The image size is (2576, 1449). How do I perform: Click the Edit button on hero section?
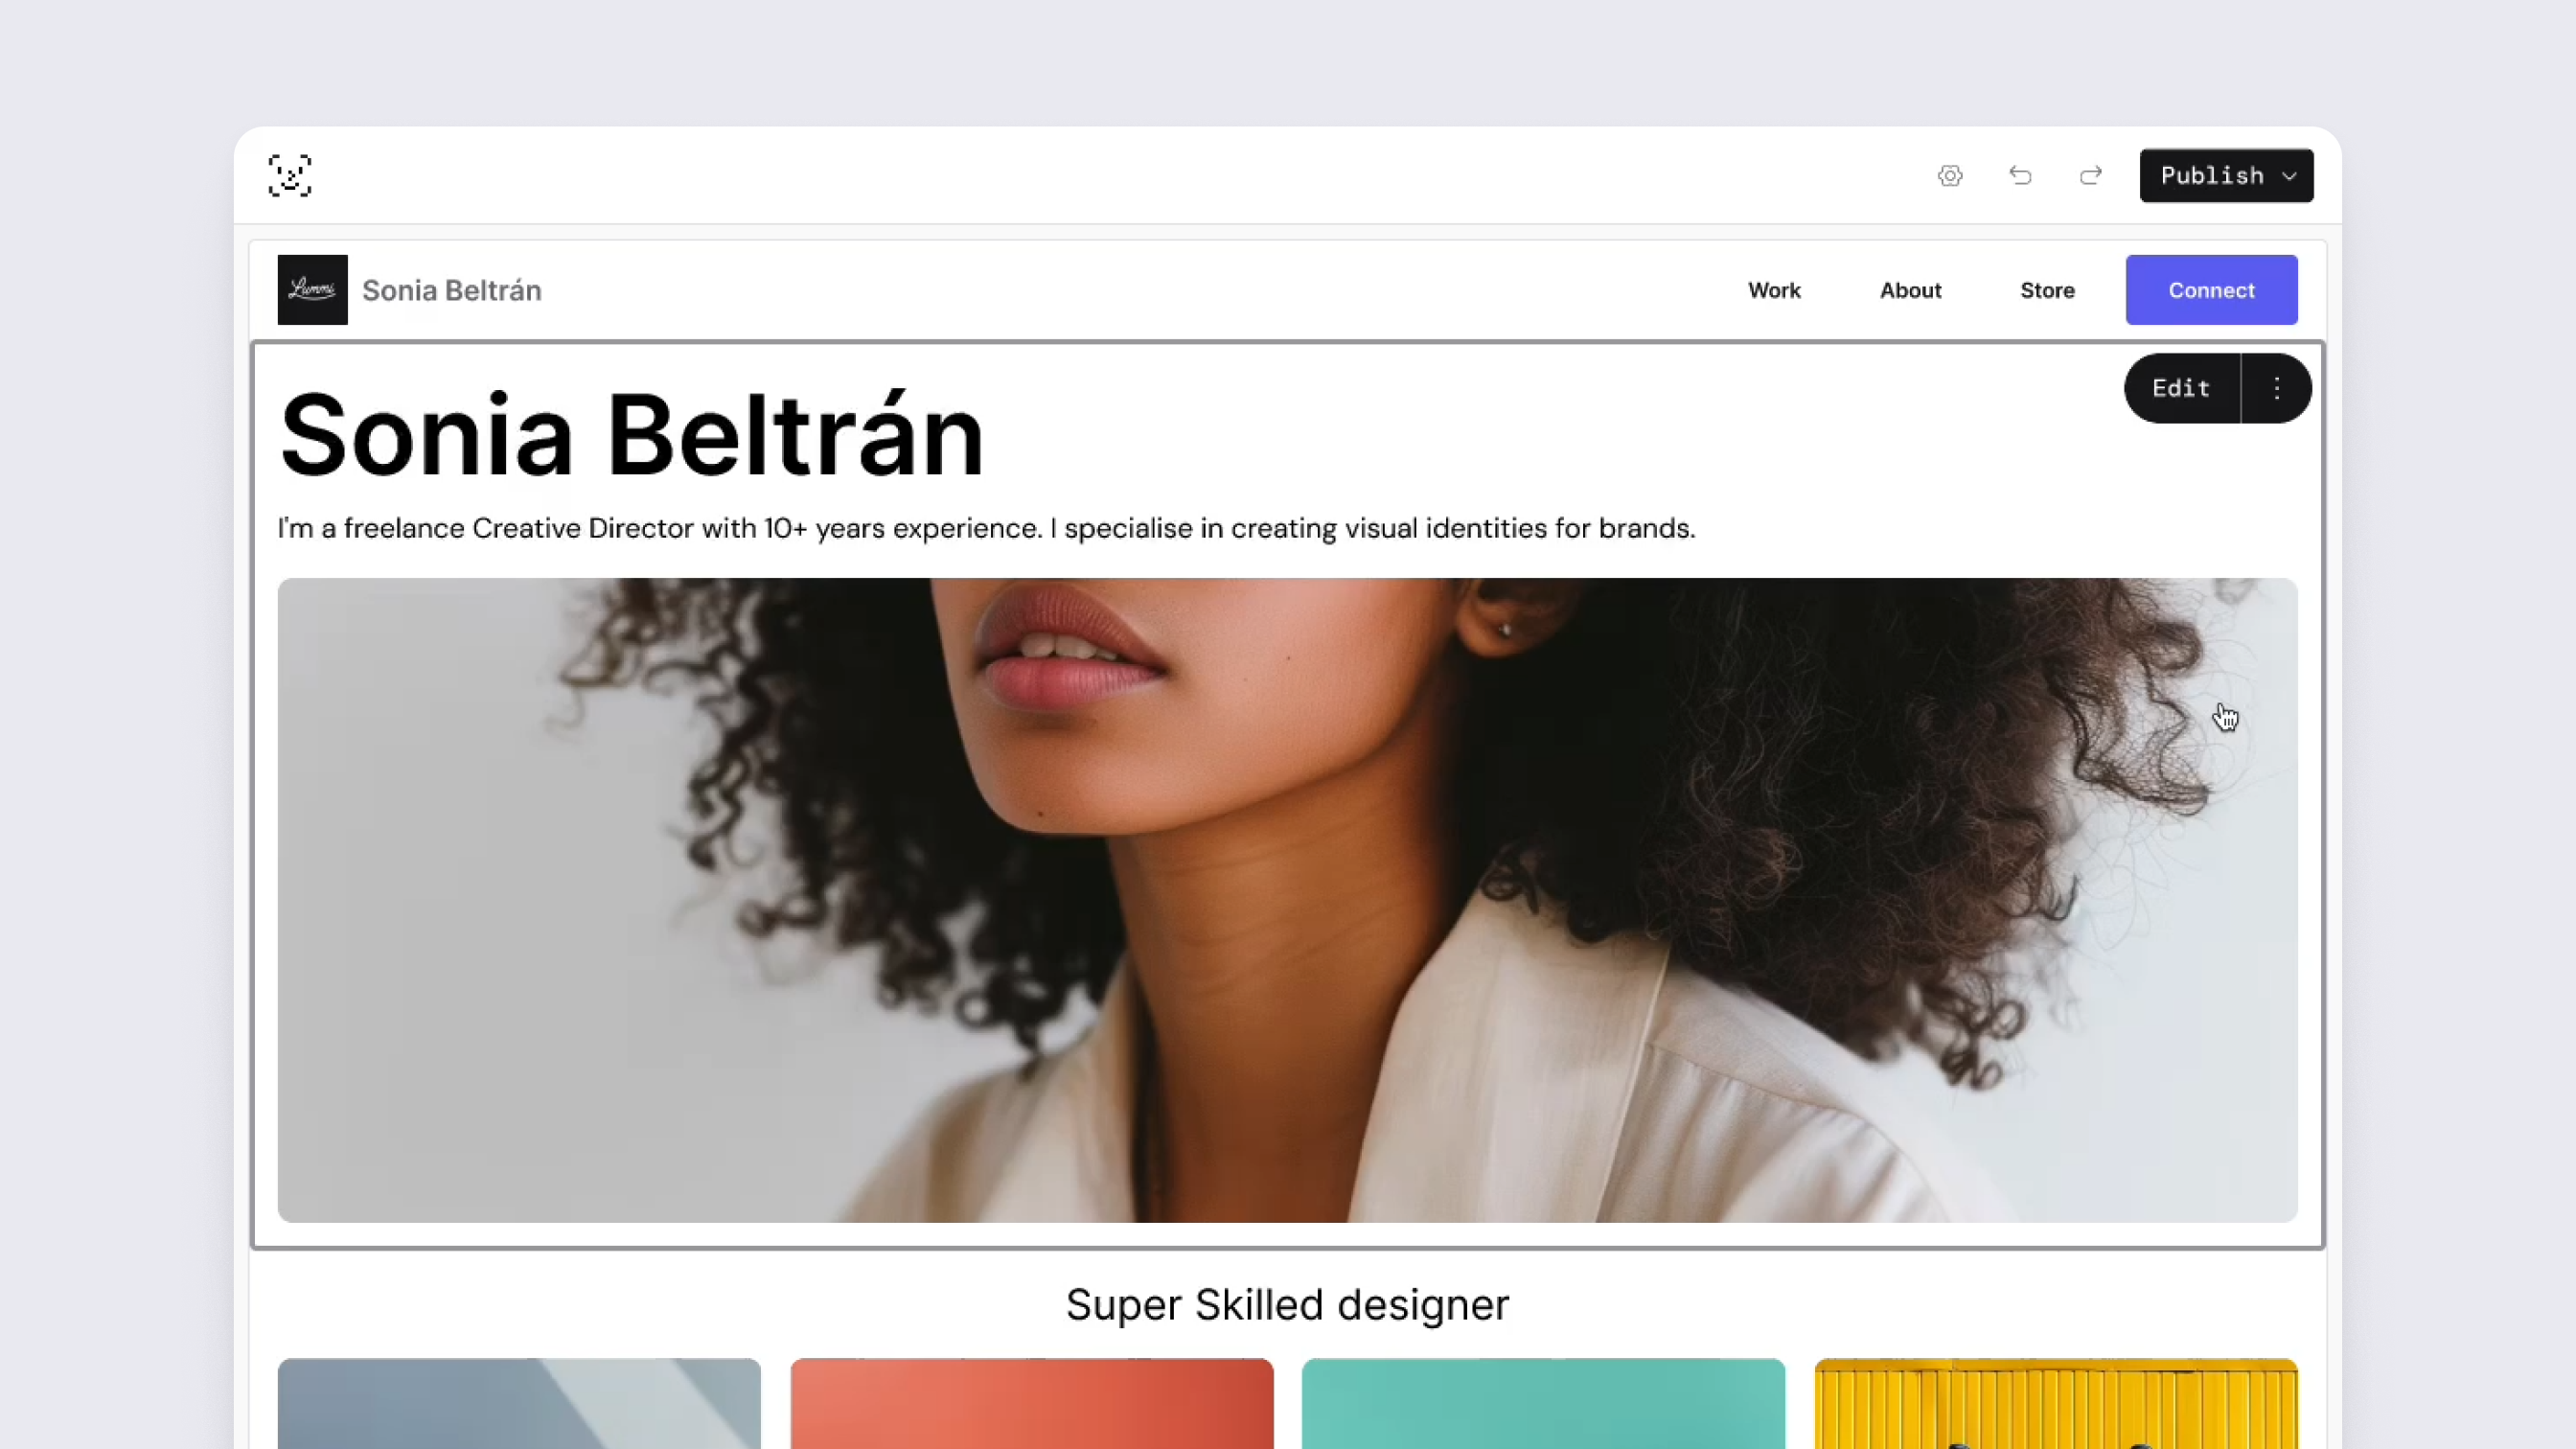tap(2181, 388)
